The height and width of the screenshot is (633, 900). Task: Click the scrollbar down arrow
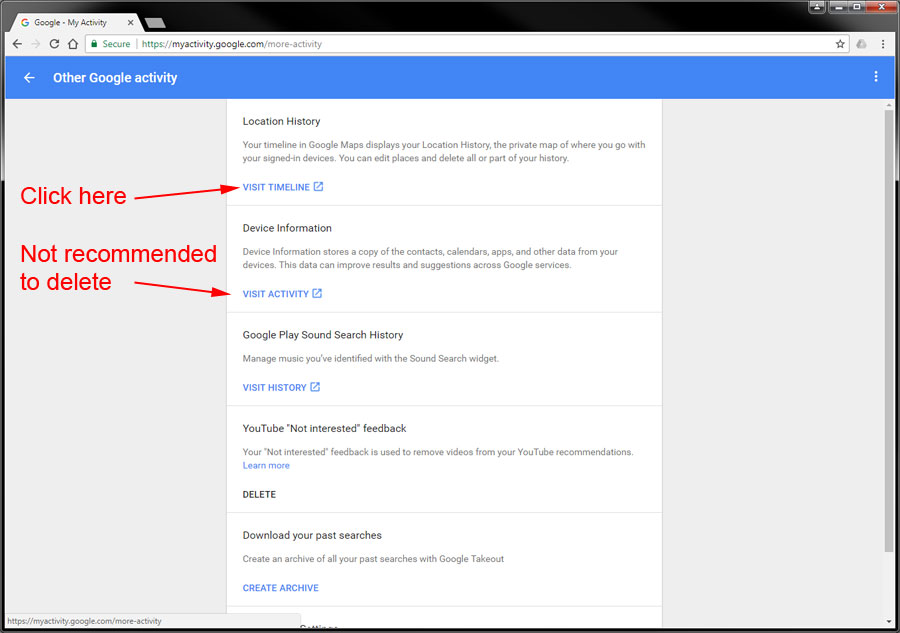(x=889, y=622)
